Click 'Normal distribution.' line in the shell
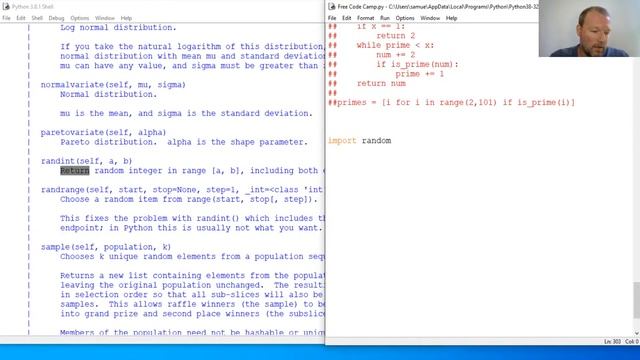The height and width of the screenshot is (360, 640). 109,94
